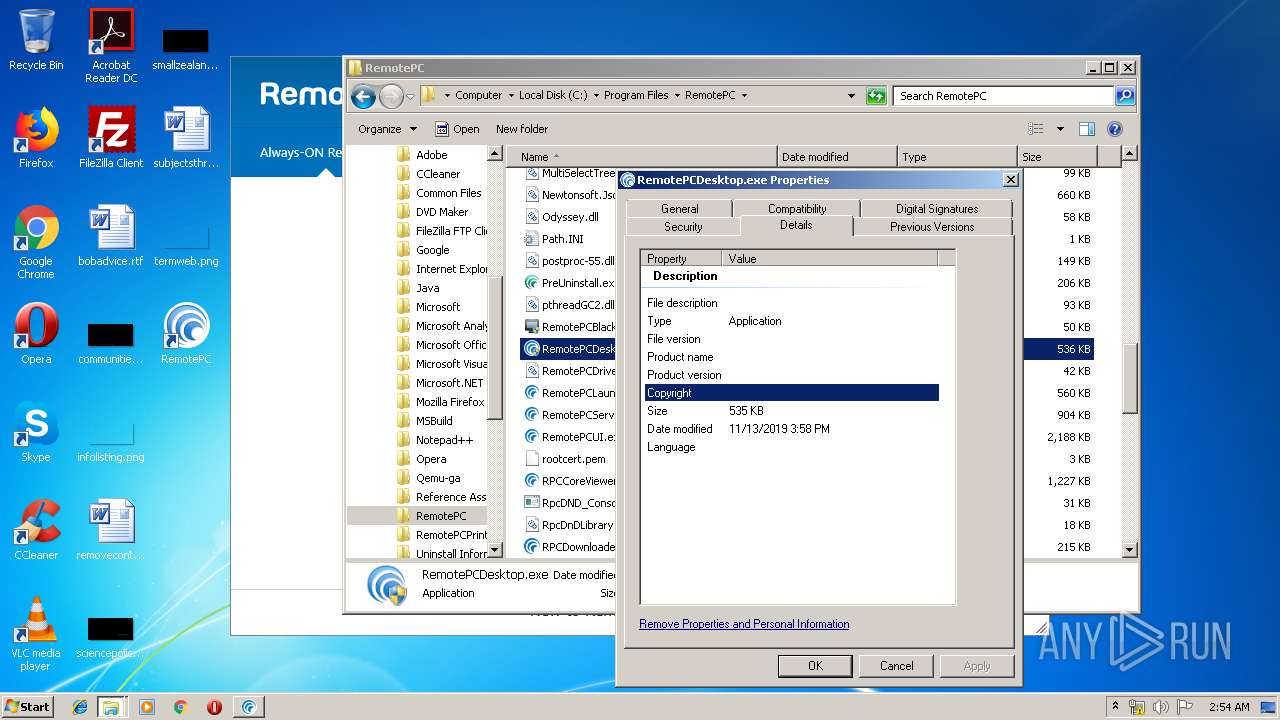
Task: Open the Previous Versions tab
Action: pos(932,227)
